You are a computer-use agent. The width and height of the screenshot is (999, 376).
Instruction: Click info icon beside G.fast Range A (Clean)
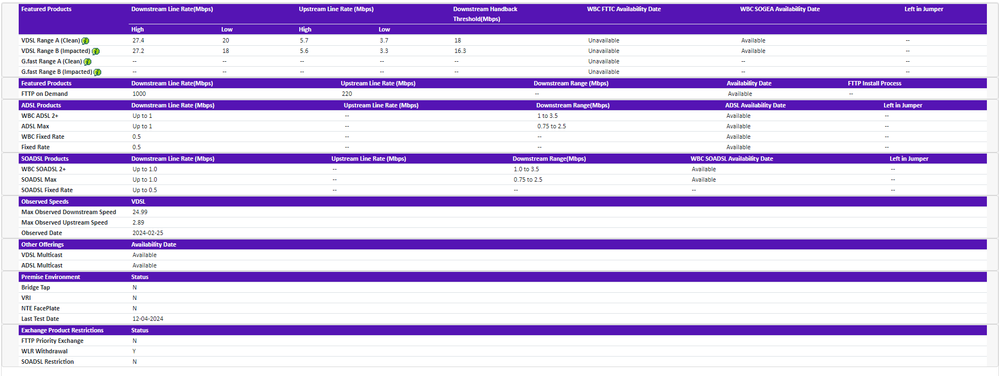point(87,62)
